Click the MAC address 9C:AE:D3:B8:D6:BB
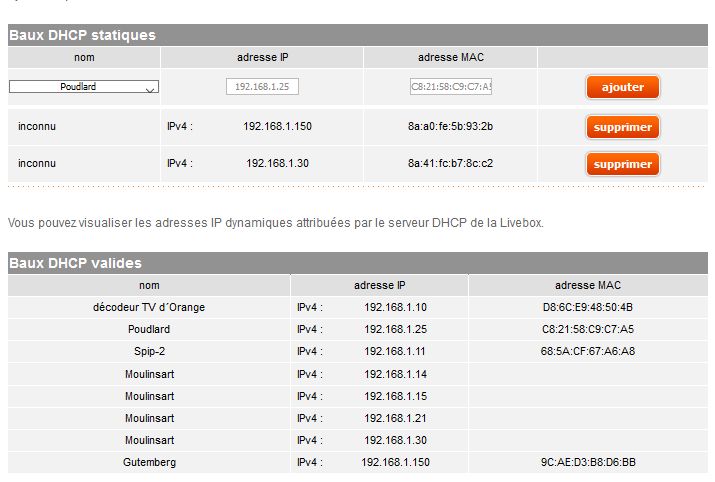This screenshot has width=715, height=482. (588, 462)
